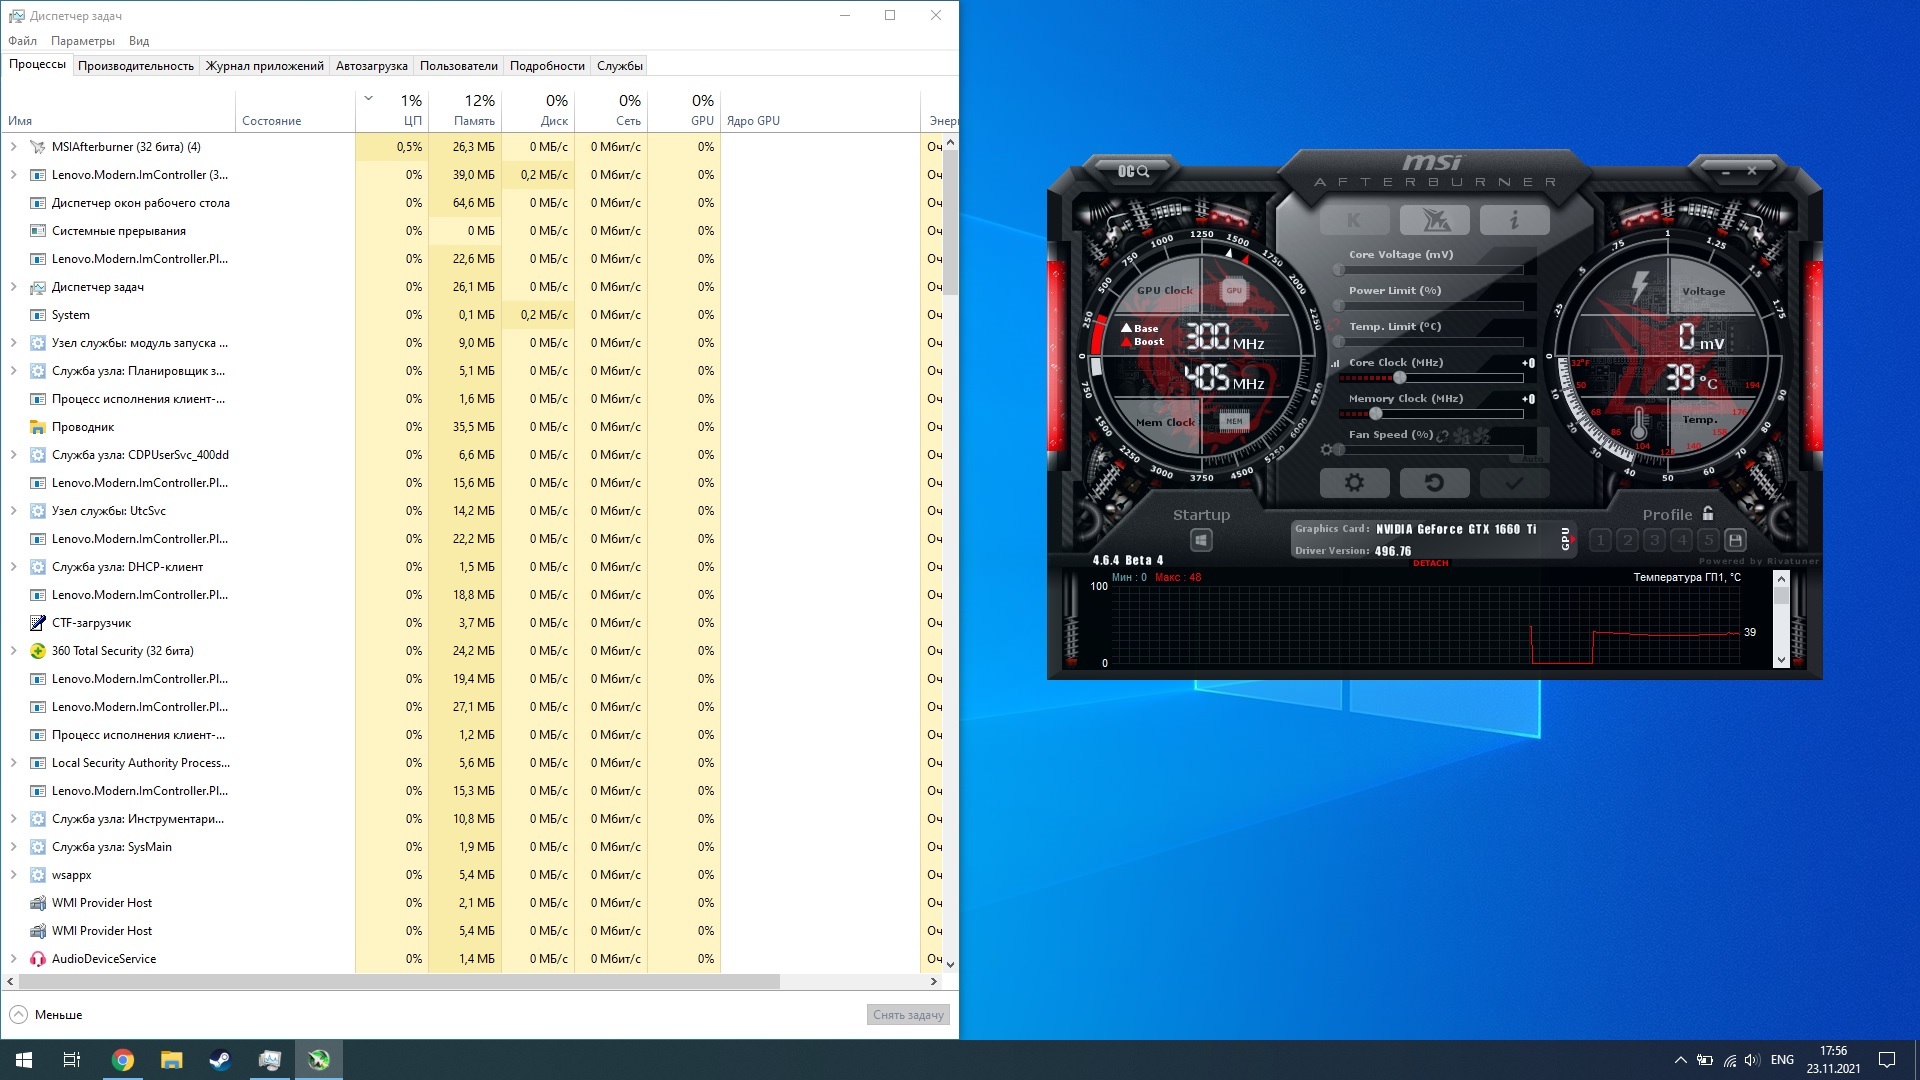Screen dimensions: 1920x1080
Task: Open the Afterburner information button
Action: point(1515,220)
